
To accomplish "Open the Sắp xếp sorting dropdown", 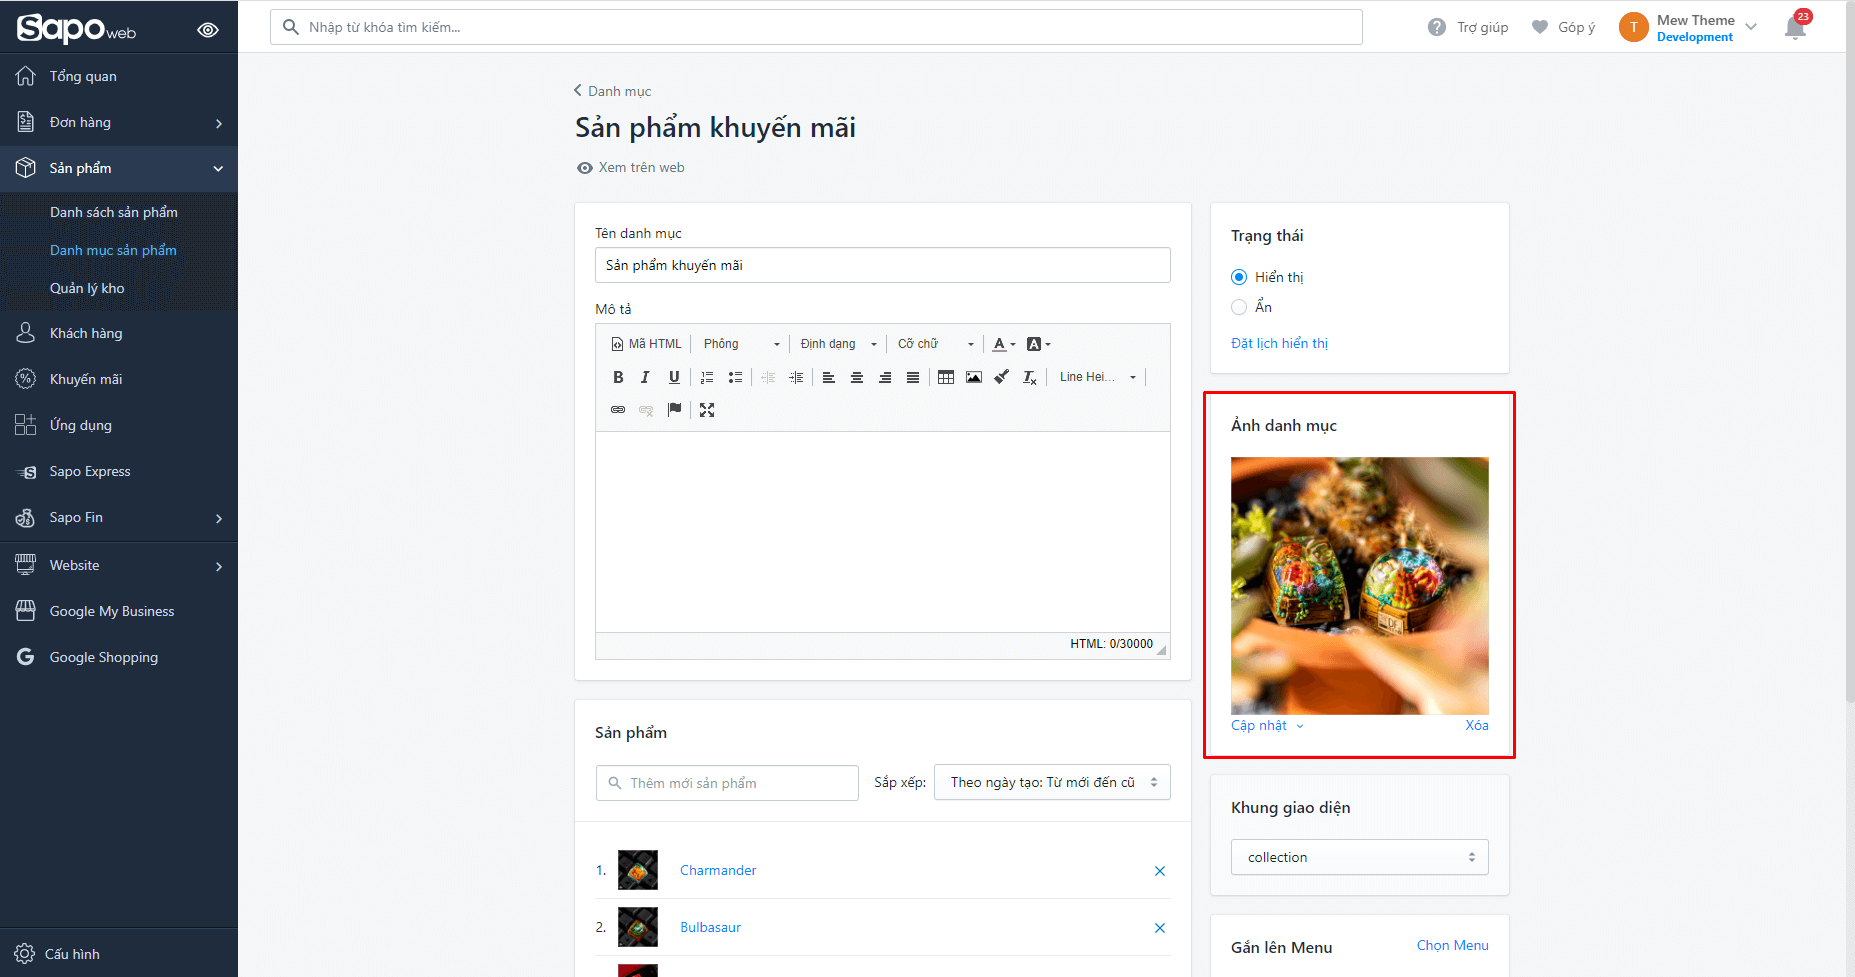I will coord(1052,782).
